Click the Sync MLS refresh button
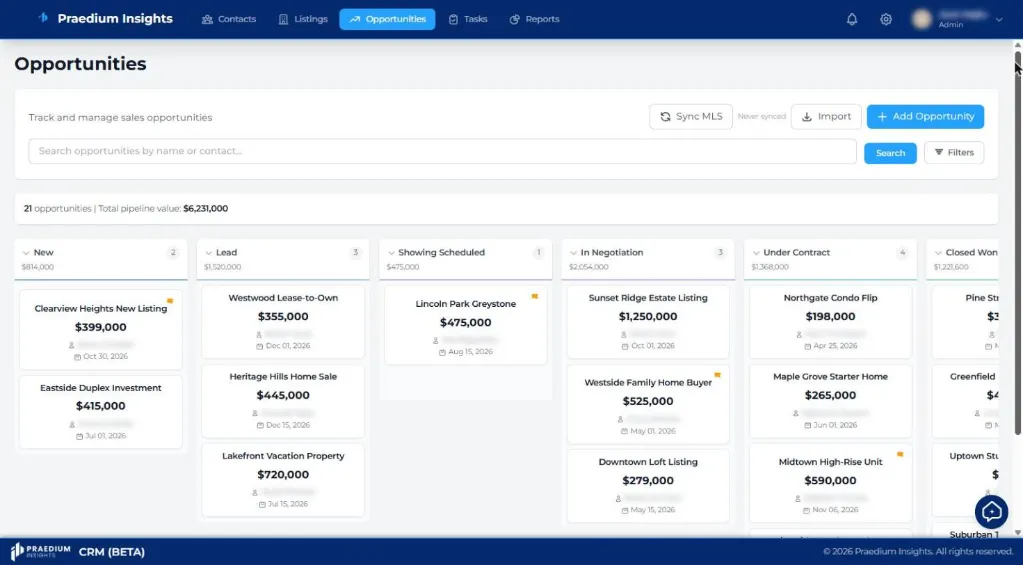Image resolution: width=1023 pixels, height=565 pixels. click(x=691, y=117)
